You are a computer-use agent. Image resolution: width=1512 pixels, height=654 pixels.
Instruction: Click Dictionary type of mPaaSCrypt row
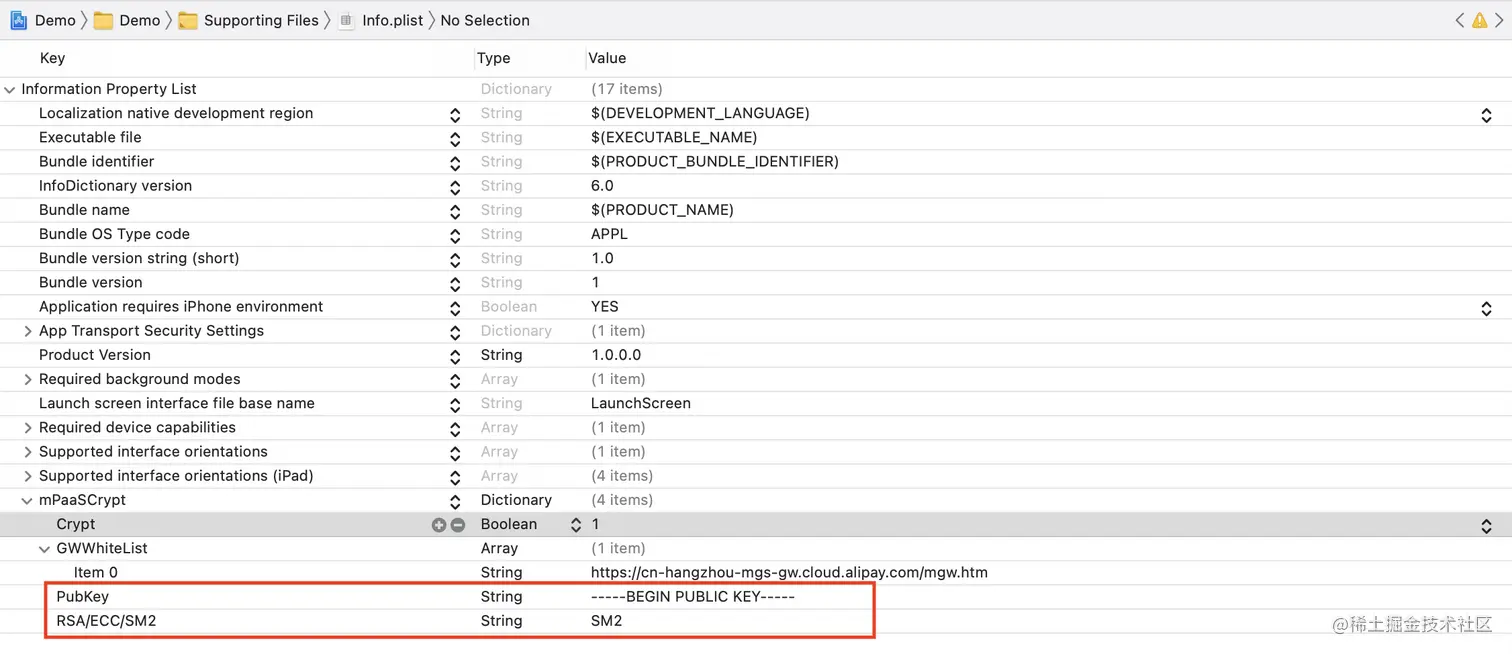[x=516, y=500]
